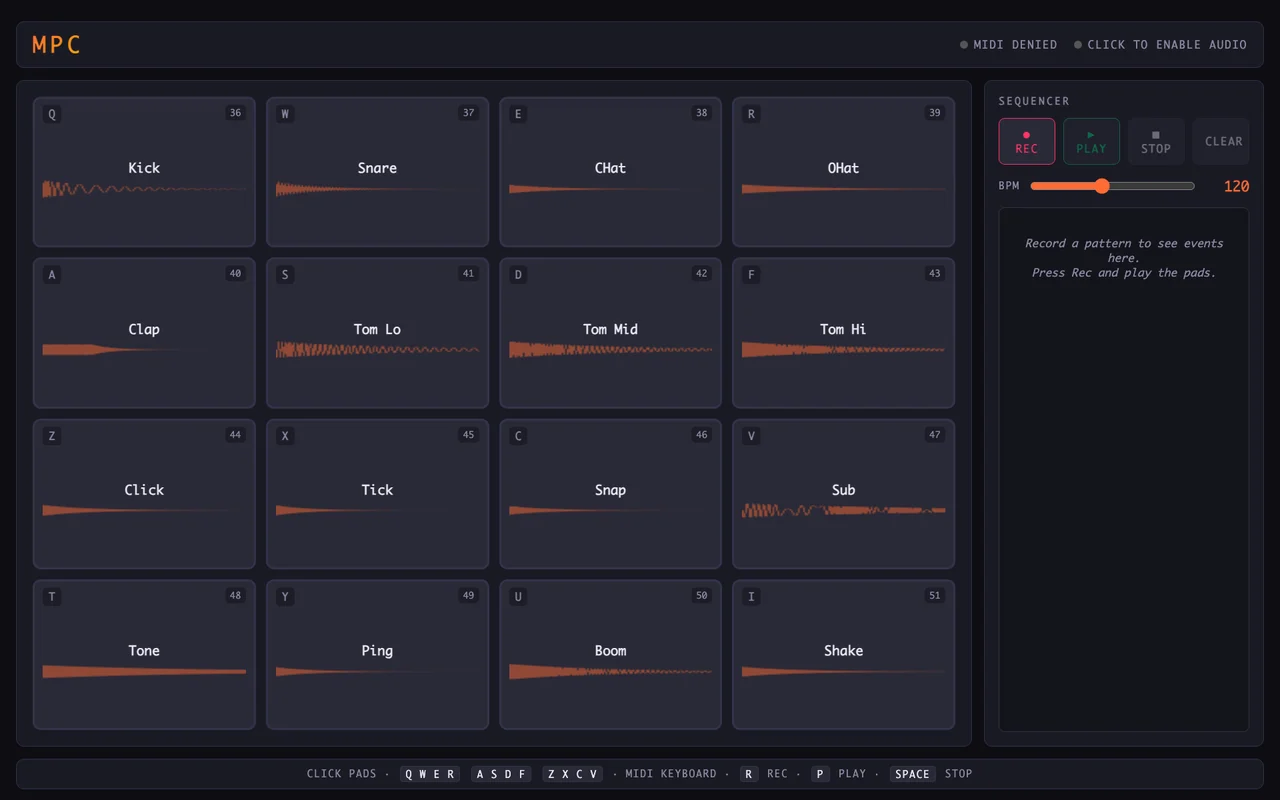Click MIDI note number 51 badge
The width and height of the screenshot is (1280, 800).
click(x=934, y=596)
